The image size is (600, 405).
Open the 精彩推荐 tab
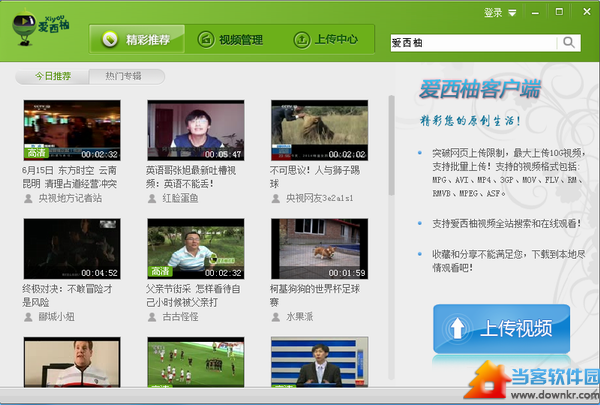tap(137, 39)
